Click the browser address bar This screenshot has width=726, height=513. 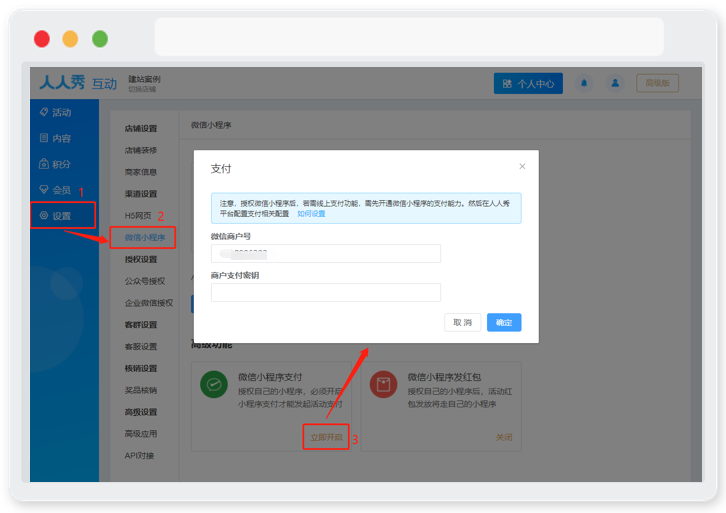tap(409, 37)
